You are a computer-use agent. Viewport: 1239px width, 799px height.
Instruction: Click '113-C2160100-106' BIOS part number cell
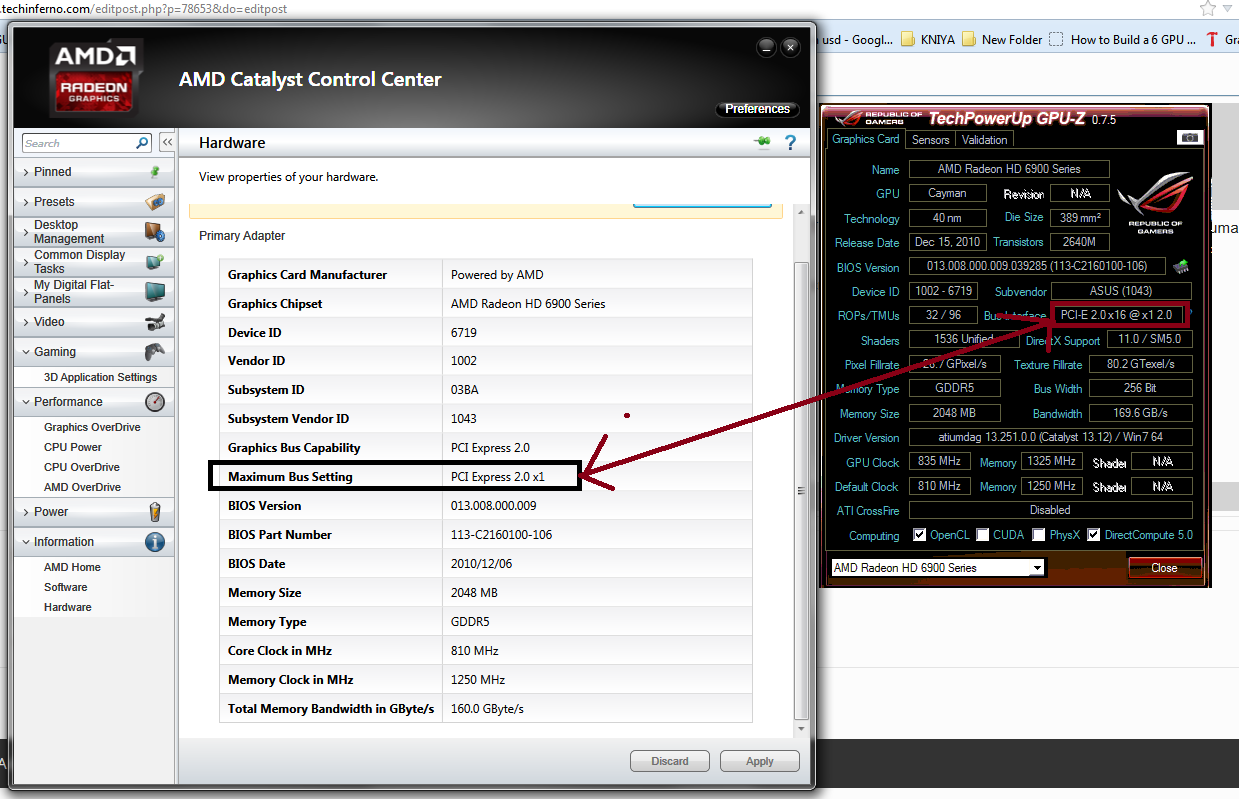597,535
